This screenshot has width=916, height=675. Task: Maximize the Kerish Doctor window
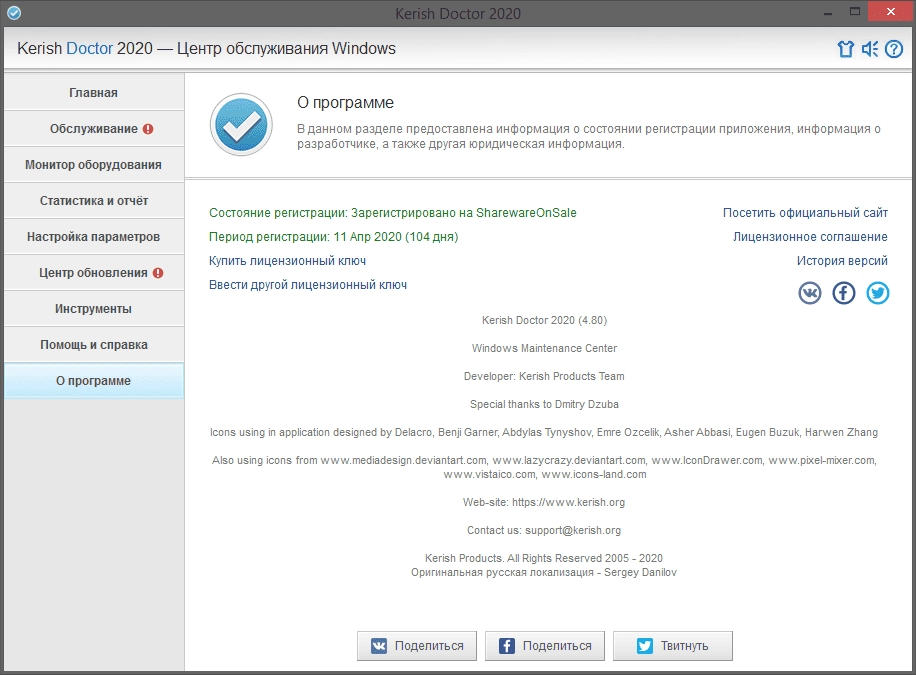855,12
